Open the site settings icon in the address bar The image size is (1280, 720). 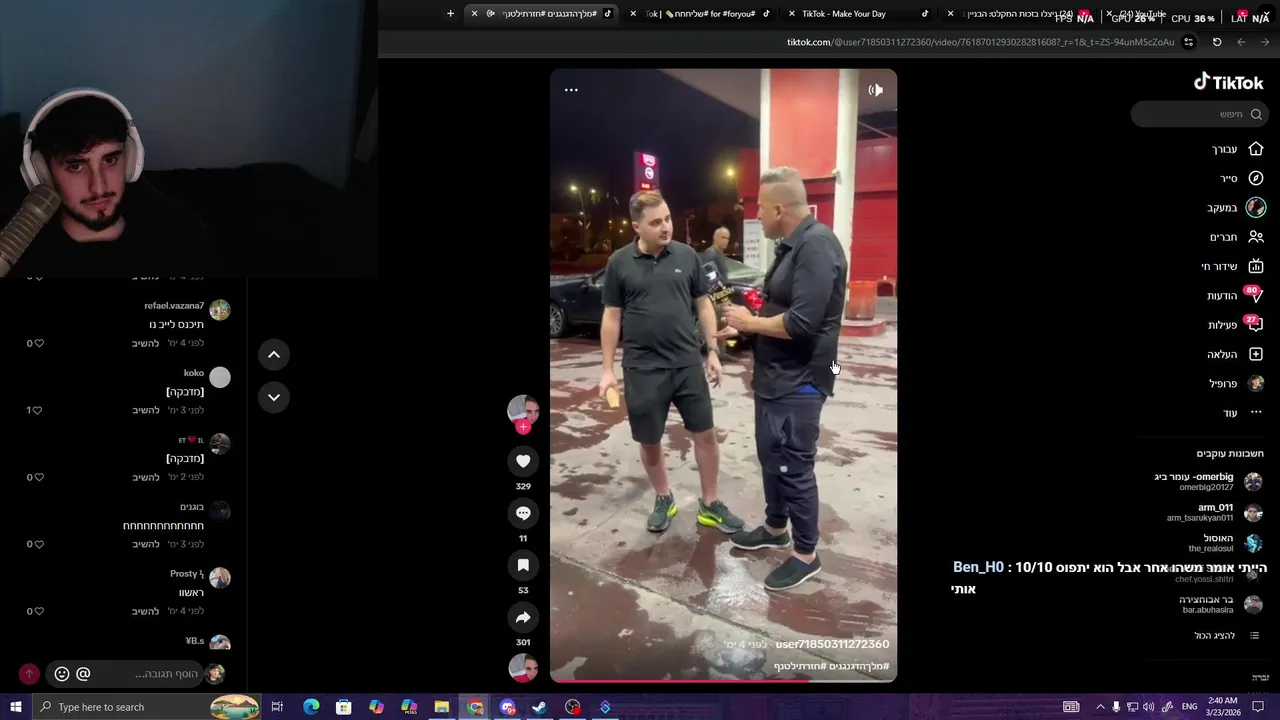pyautogui.click(x=1189, y=42)
